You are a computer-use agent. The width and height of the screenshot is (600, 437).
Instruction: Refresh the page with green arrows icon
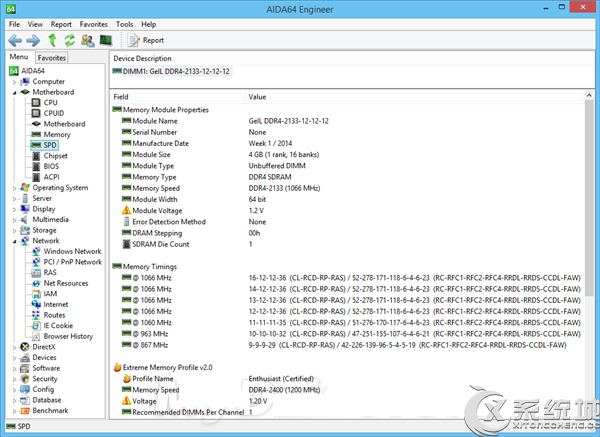(70, 40)
